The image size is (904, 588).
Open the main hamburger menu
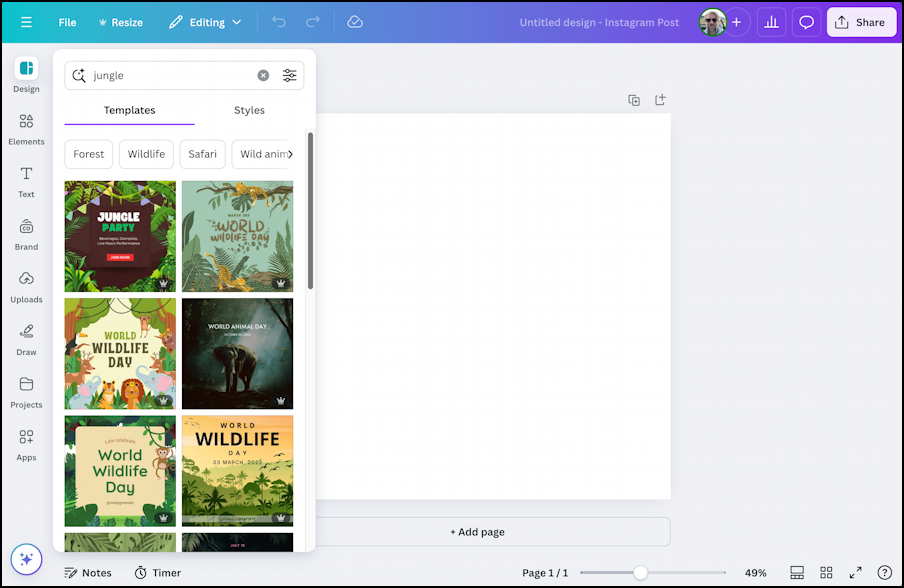[x=26, y=22]
